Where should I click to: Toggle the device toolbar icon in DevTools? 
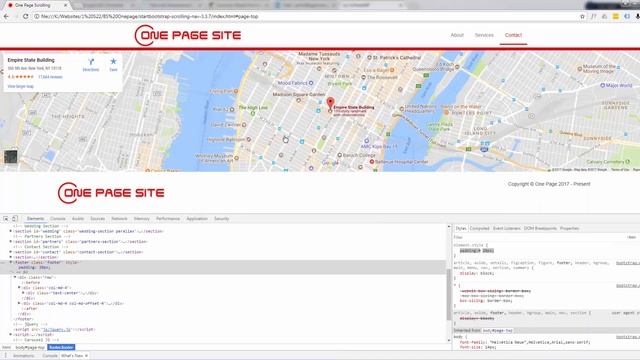[15, 219]
